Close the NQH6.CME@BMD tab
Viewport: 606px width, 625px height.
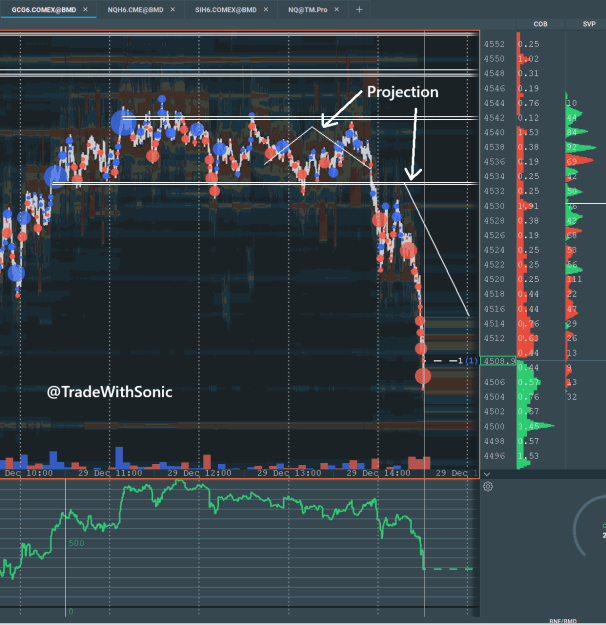173,9
